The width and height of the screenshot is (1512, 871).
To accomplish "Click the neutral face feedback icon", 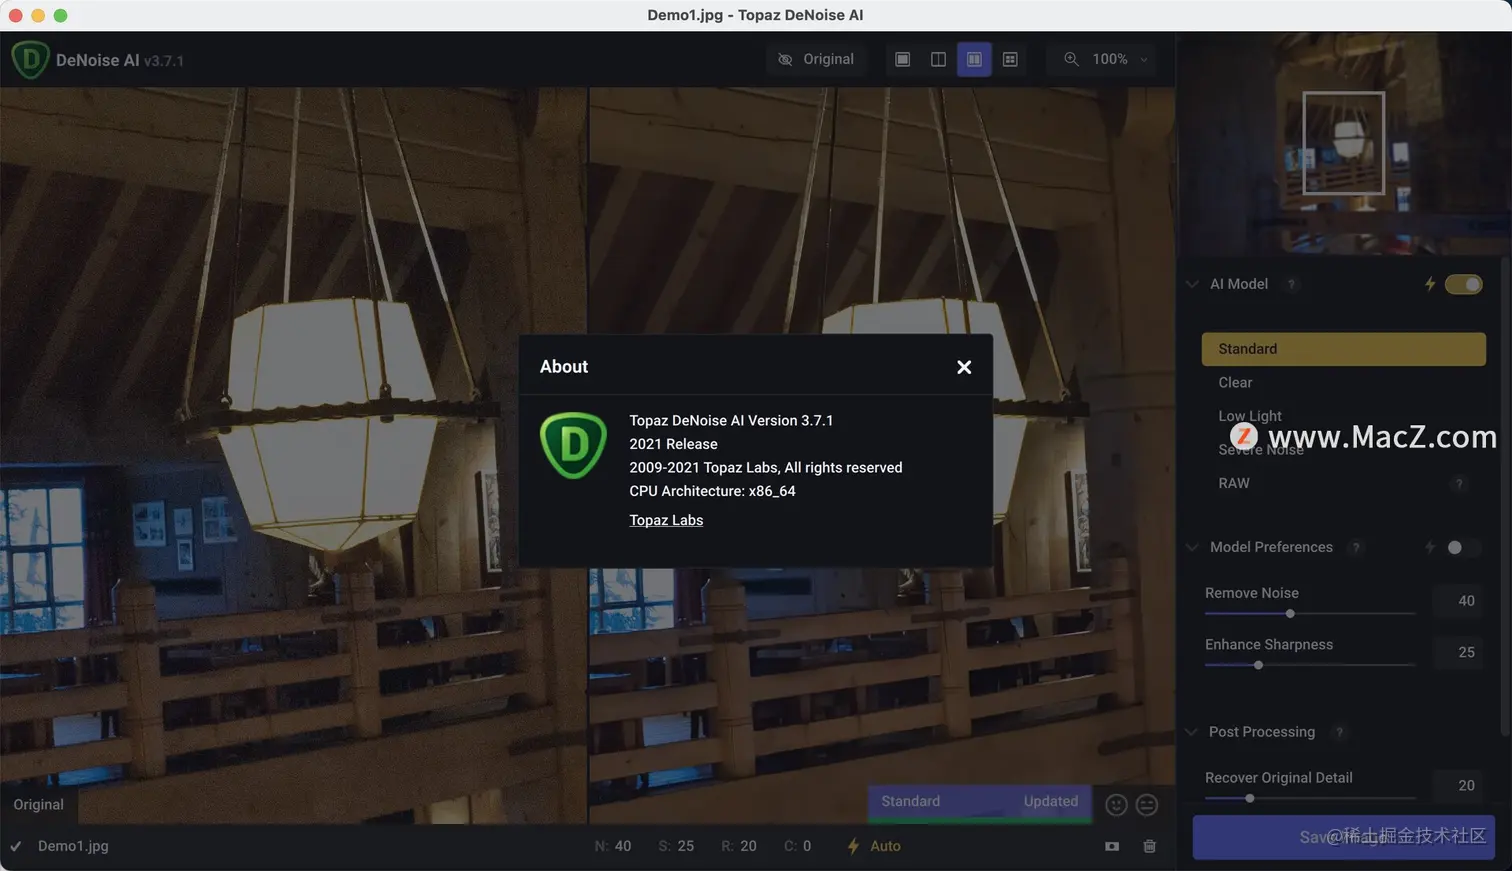I will tap(1147, 805).
